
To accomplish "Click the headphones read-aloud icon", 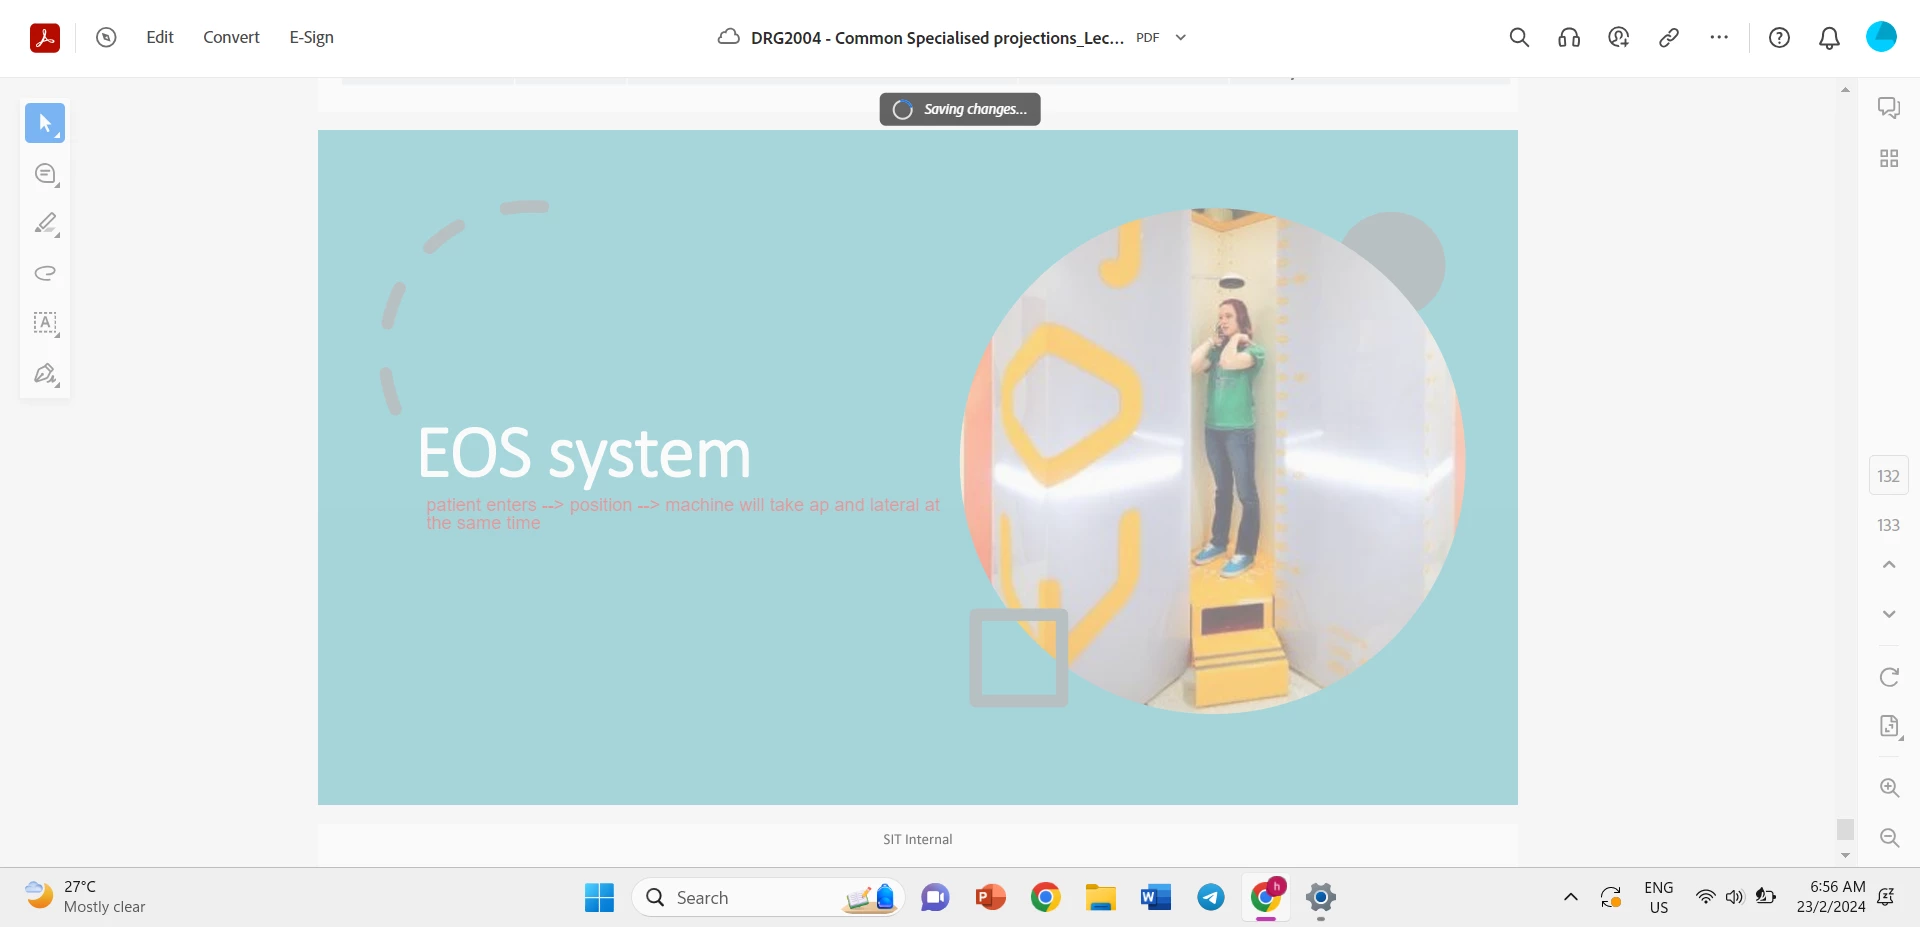I will 1569,38.
